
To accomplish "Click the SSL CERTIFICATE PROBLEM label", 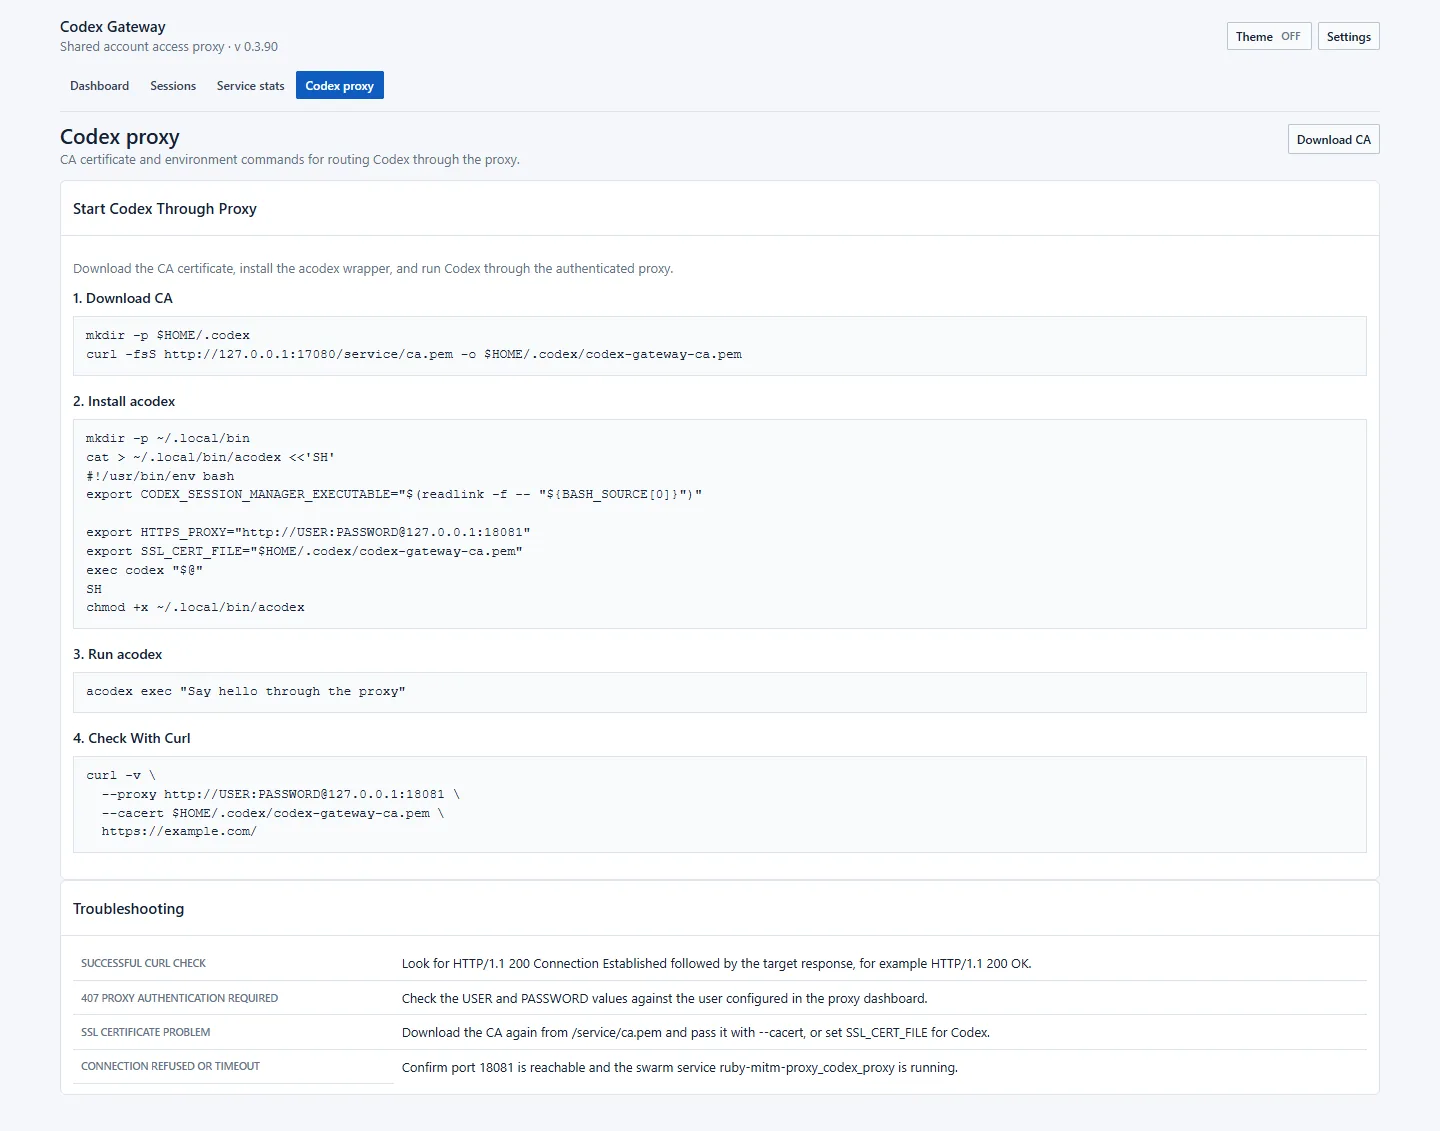I will point(145,1032).
